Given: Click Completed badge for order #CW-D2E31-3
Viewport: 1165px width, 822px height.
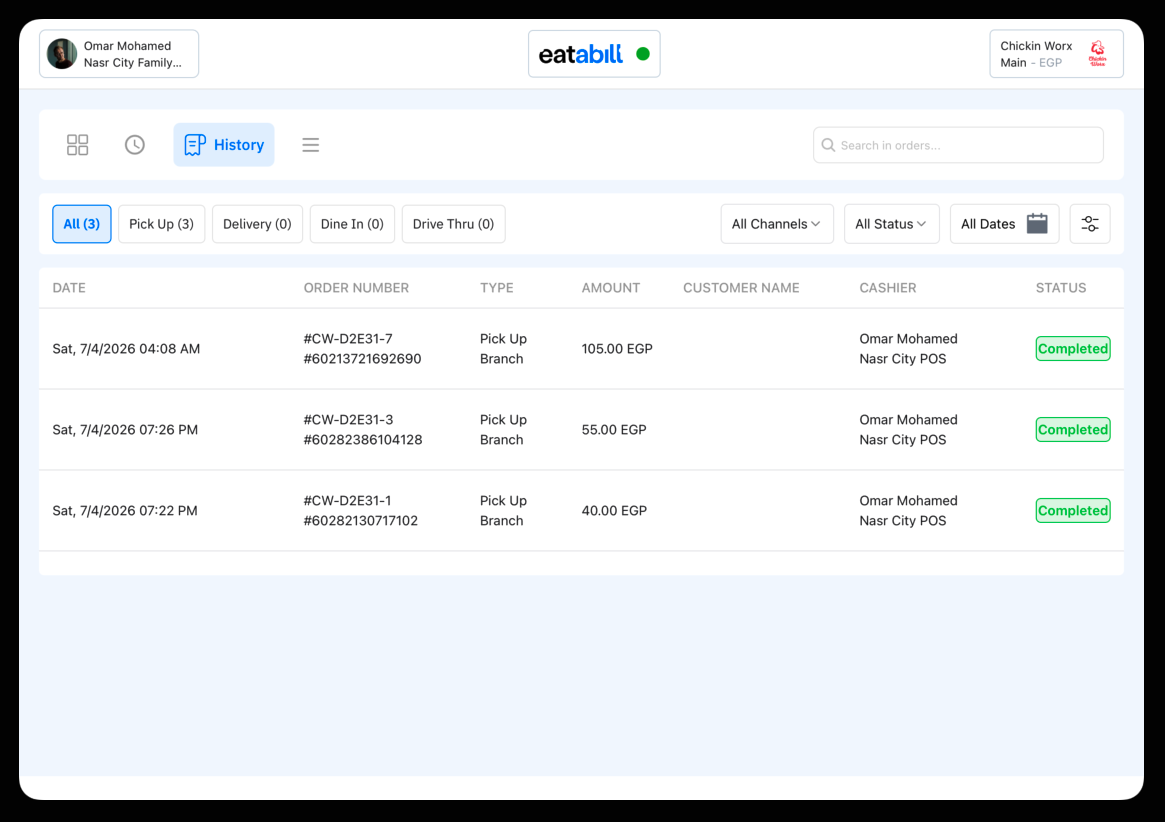Looking at the screenshot, I should (1073, 430).
